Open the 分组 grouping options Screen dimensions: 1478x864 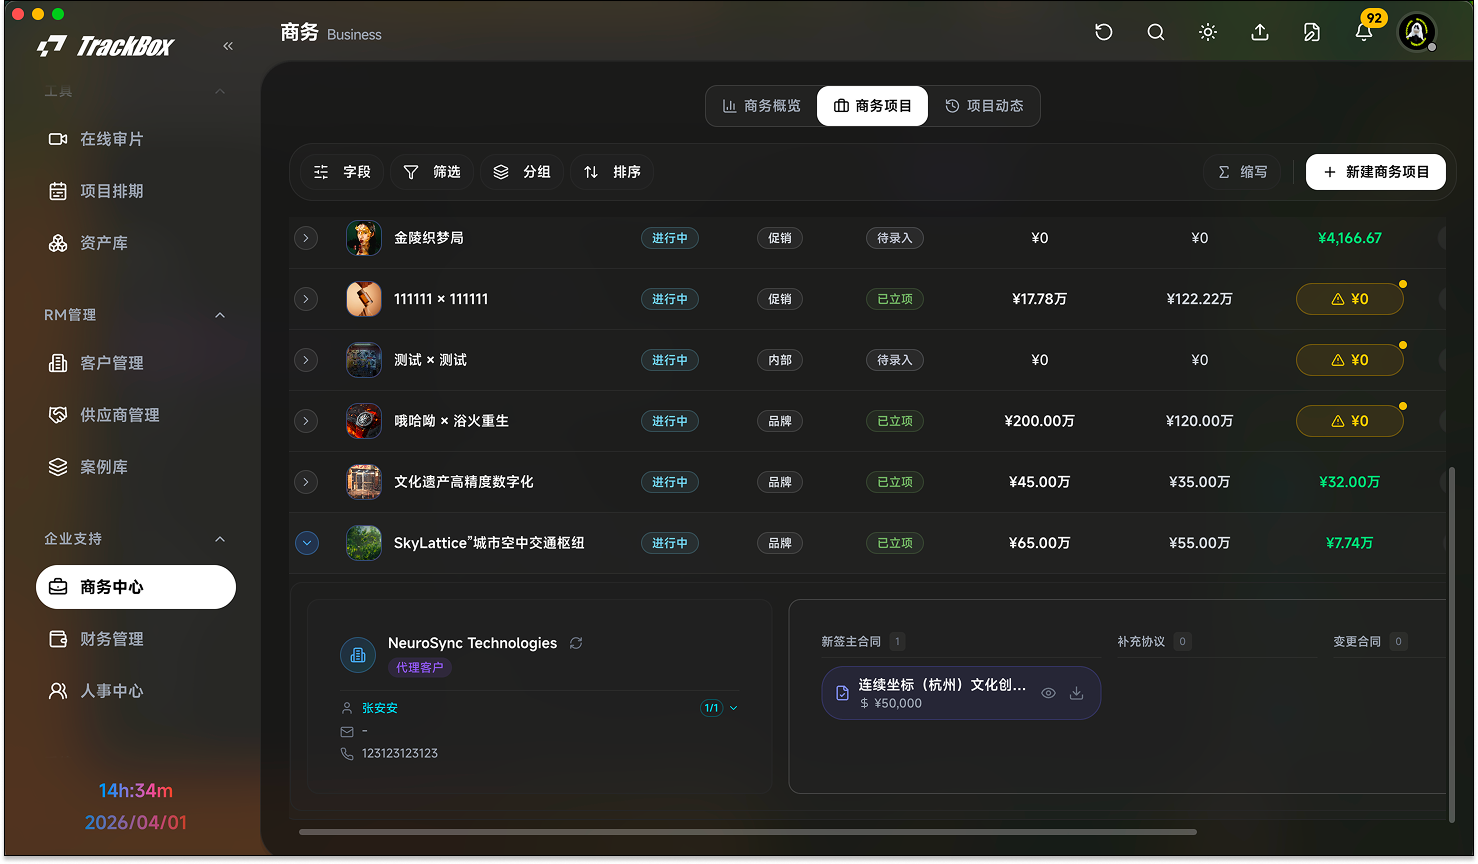[522, 172]
